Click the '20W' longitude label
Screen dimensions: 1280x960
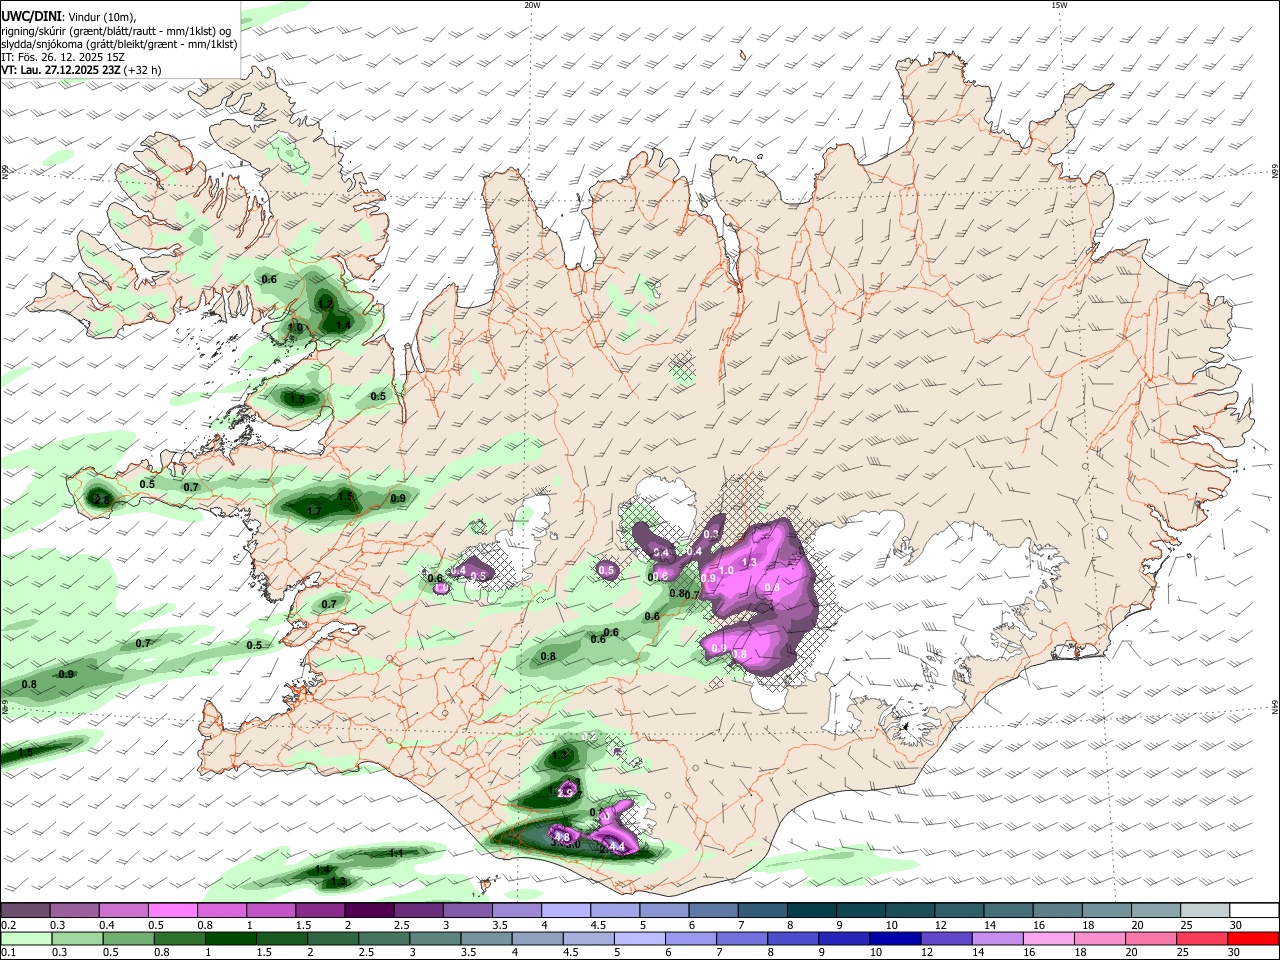[532, 5]
